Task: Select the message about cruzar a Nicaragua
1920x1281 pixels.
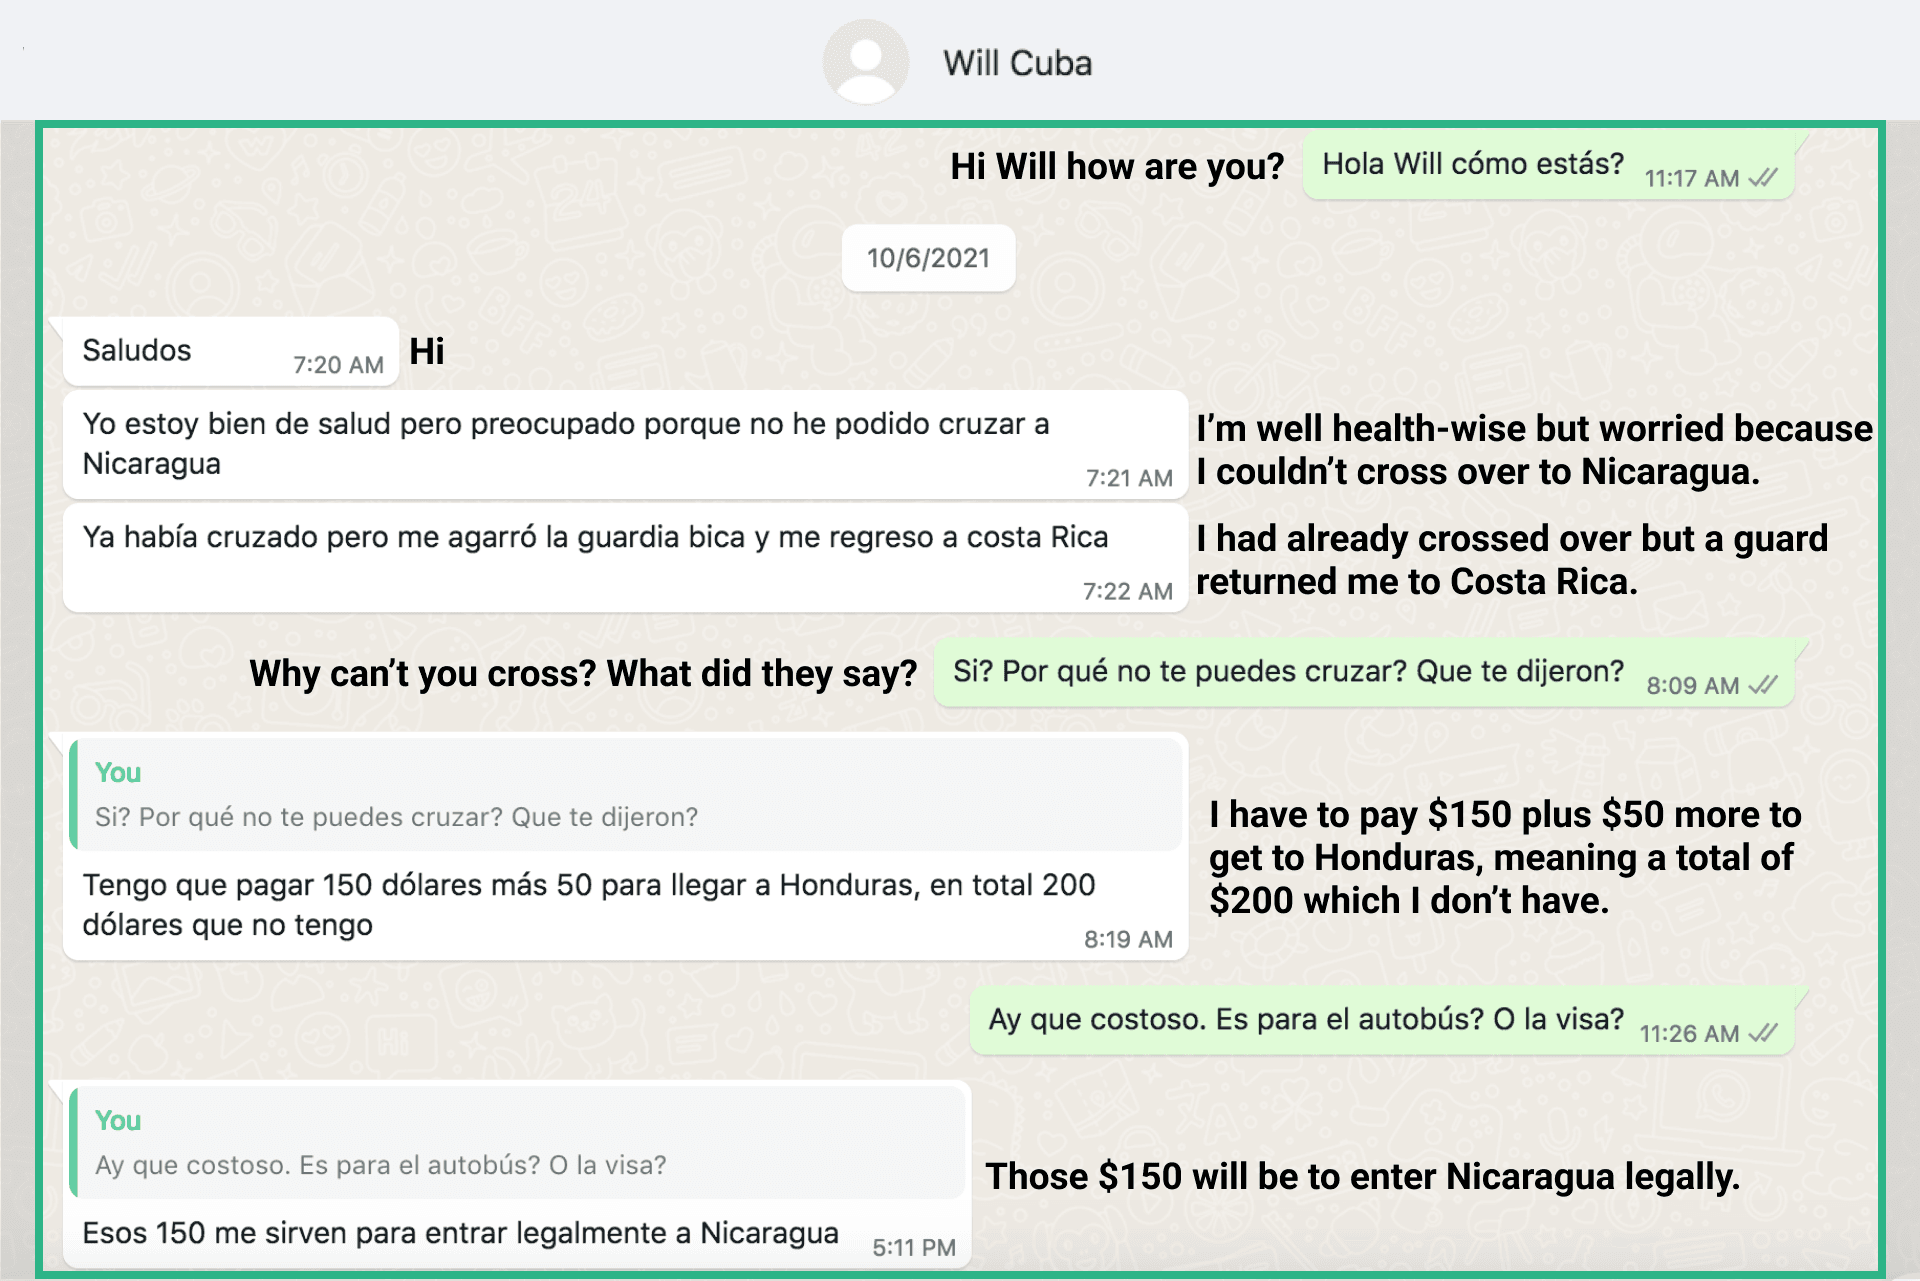Action: (625, 445)
